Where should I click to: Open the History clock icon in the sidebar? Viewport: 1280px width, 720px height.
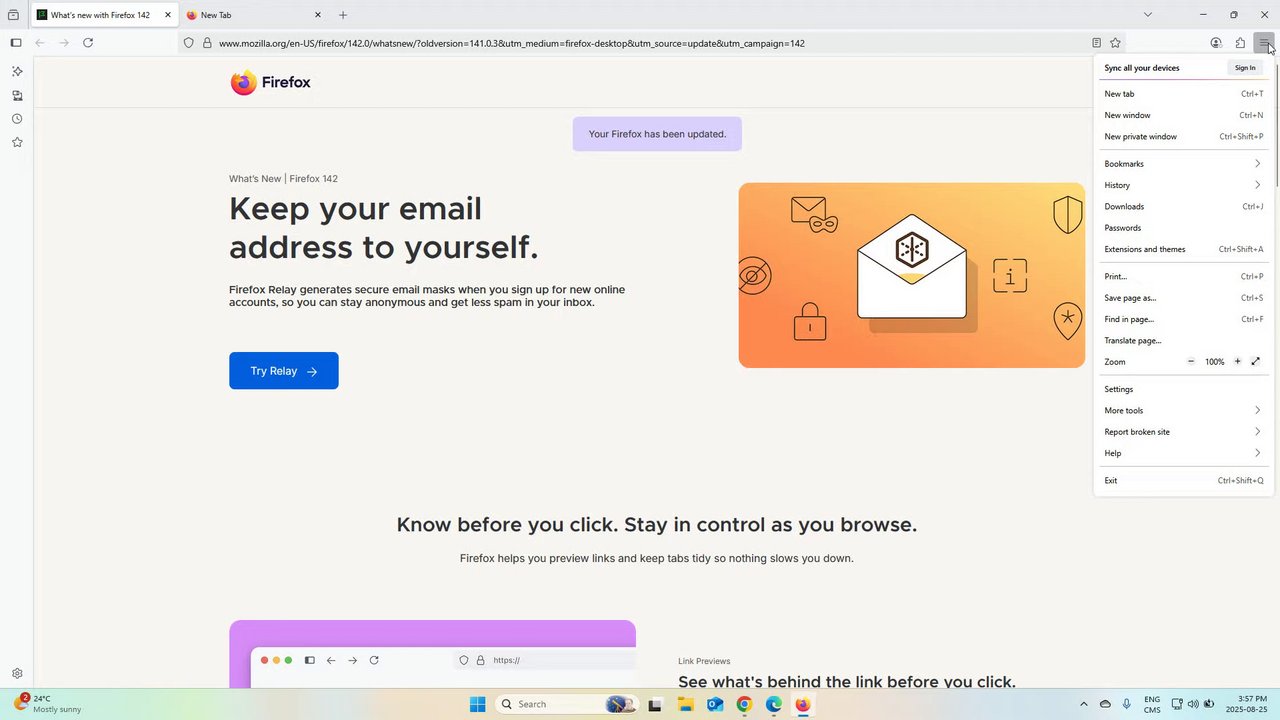coord(17,119)
